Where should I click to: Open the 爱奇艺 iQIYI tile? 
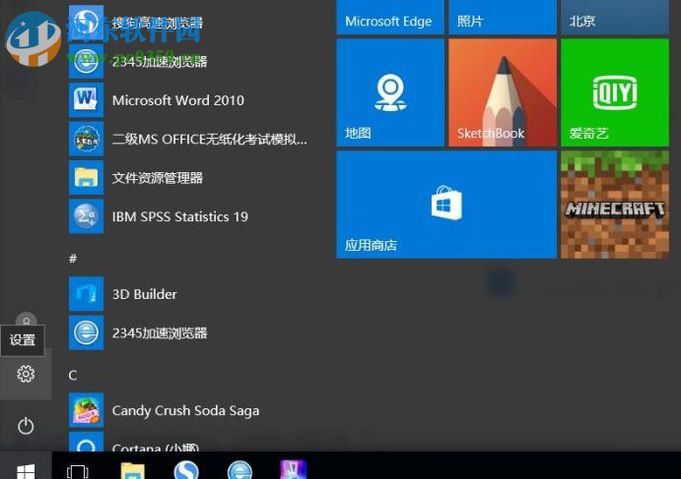tap(615, 92)
